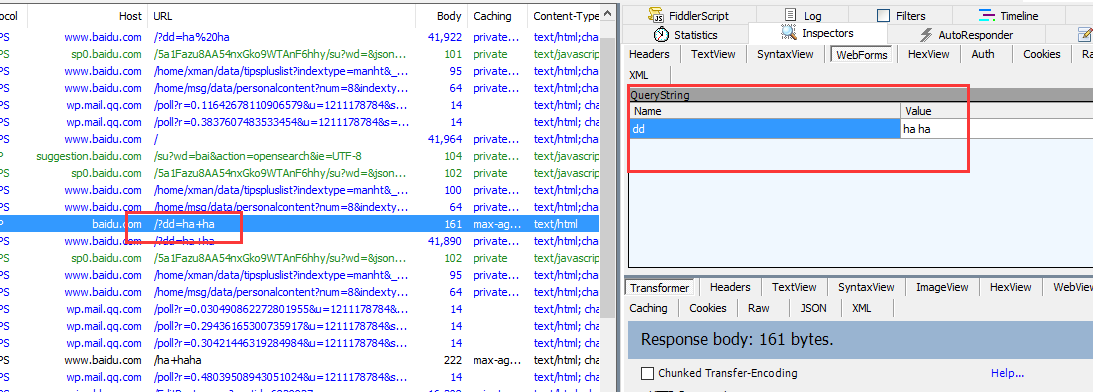This screenshot has width=1093, height=392.
Task: Open the response Transformer tab
Action: pos(659,287)
